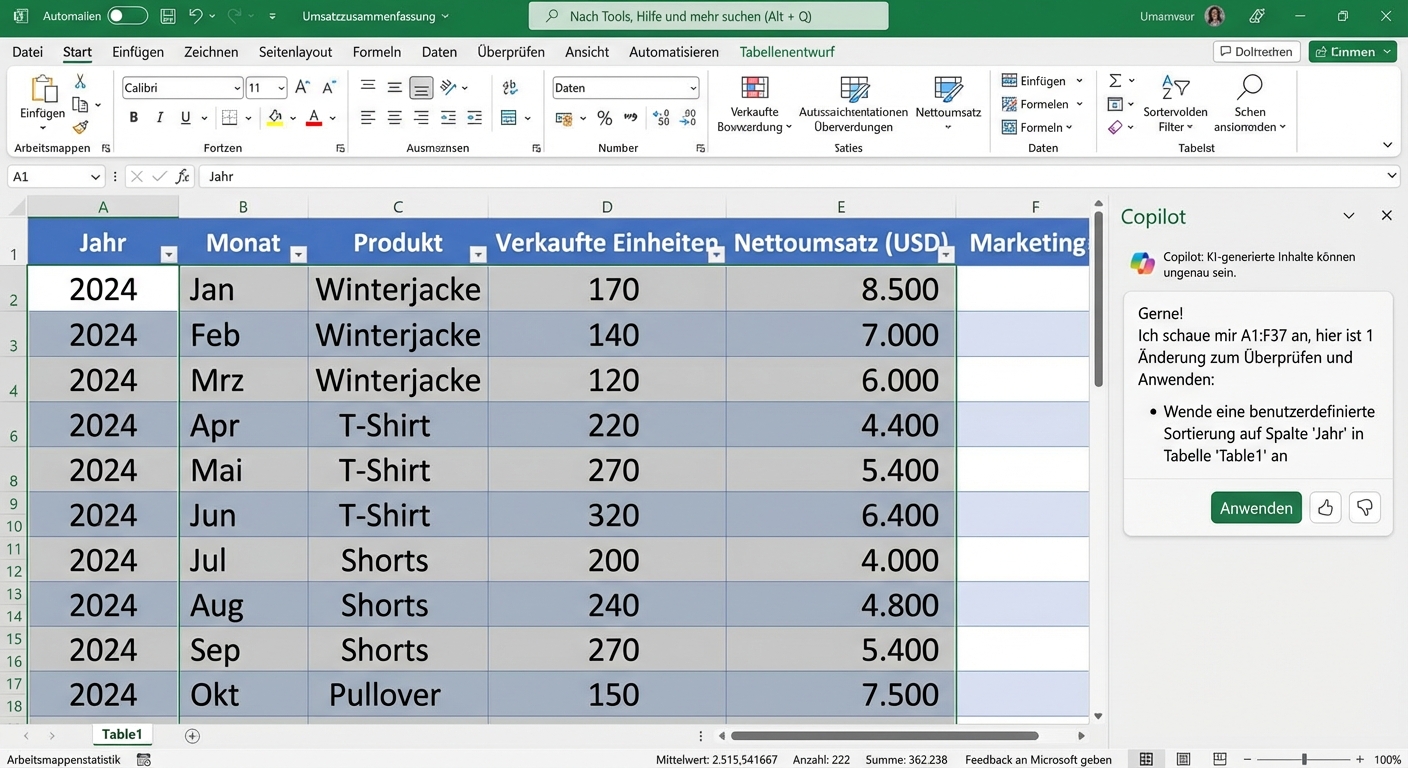
Task: Open the Calibri font dropdown
Action: [236, 87]
